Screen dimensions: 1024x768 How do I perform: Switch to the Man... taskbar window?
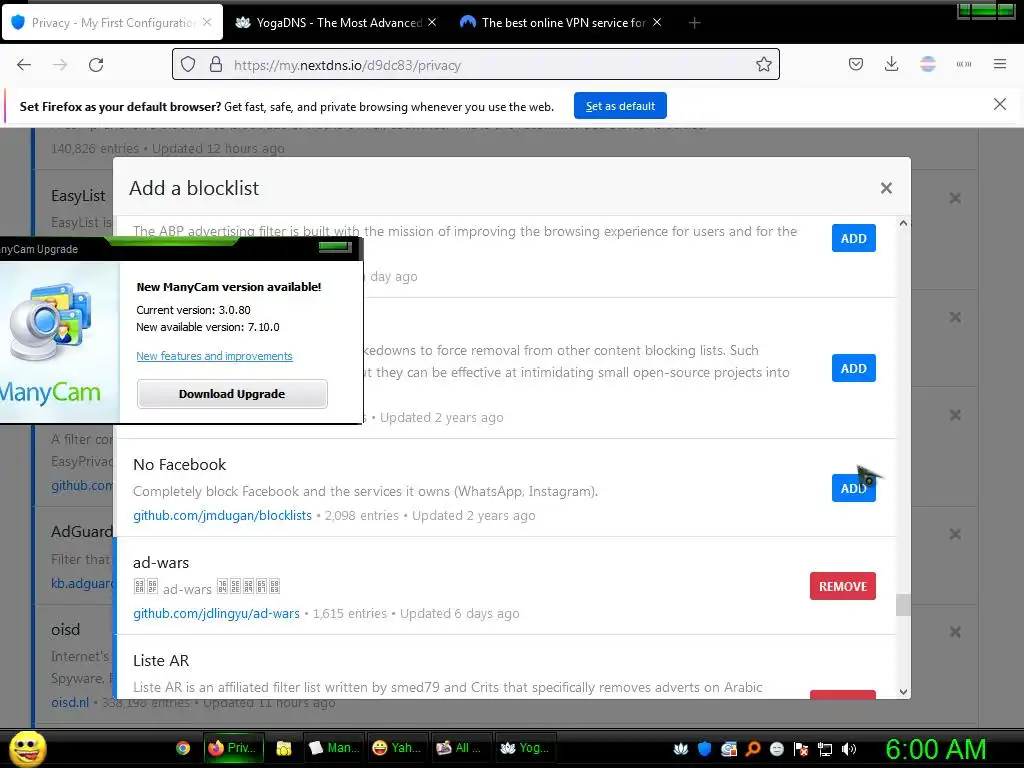(334, 748)
